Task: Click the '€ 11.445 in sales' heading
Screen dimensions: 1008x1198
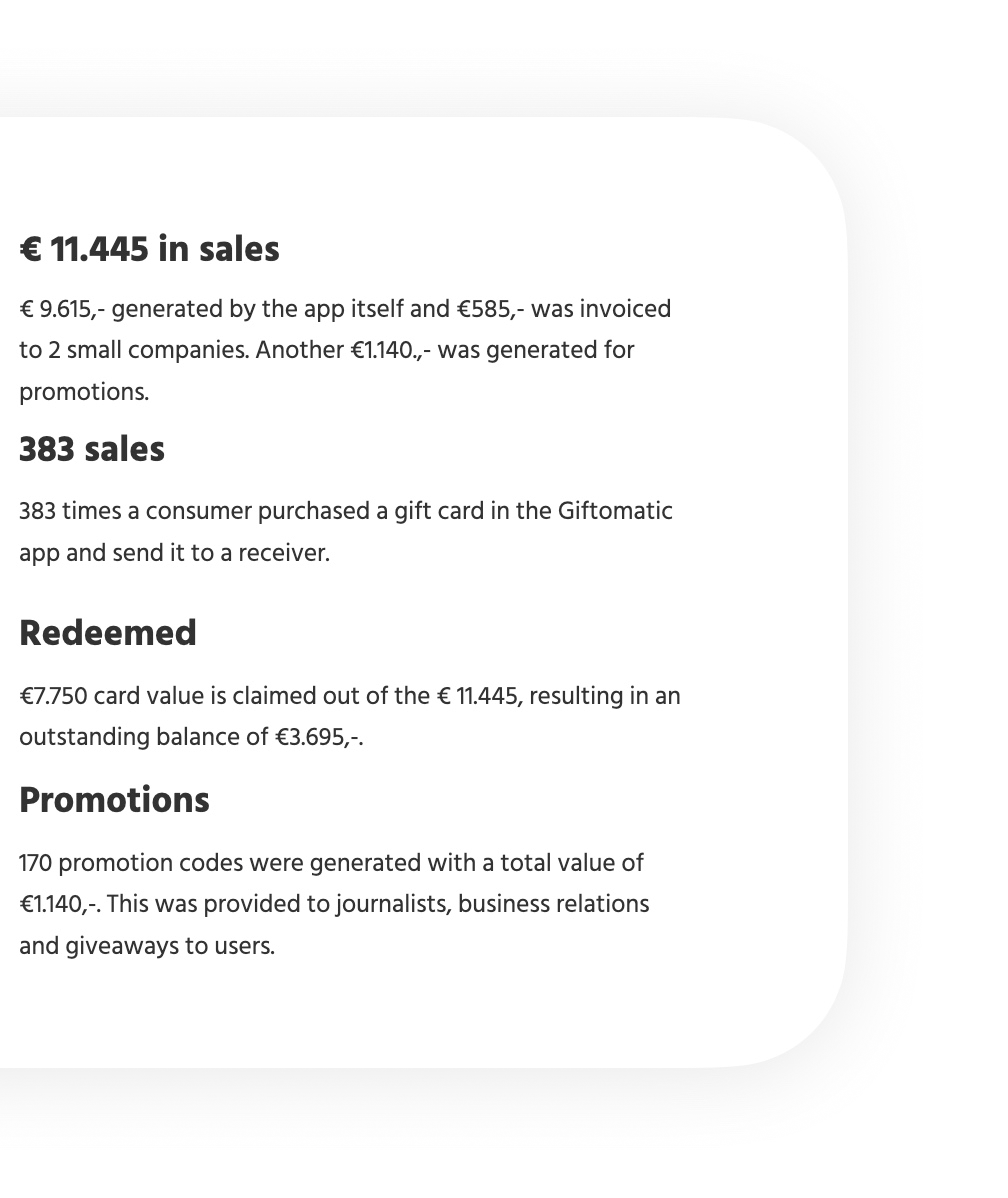Action: coord(149,249)
